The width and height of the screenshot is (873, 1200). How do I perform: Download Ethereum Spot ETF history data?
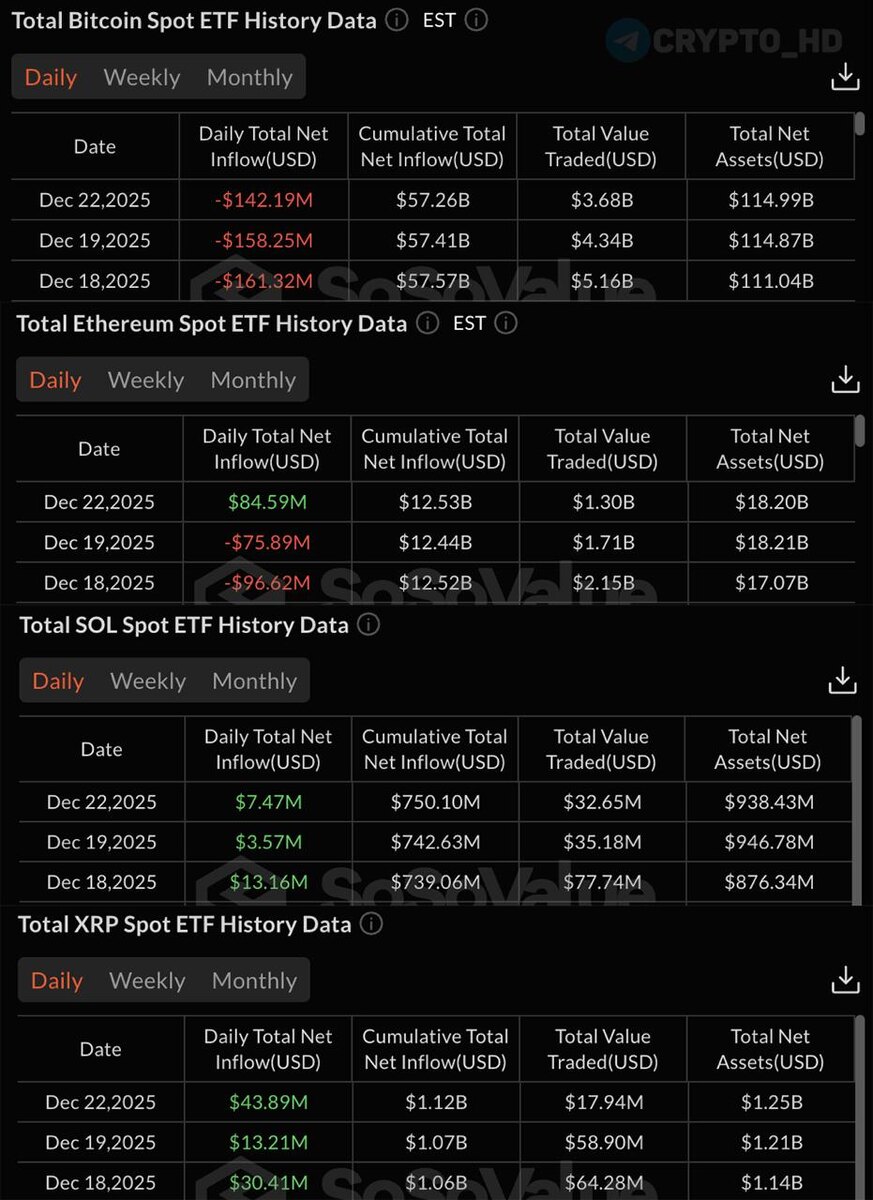click(x=845, y=379)
